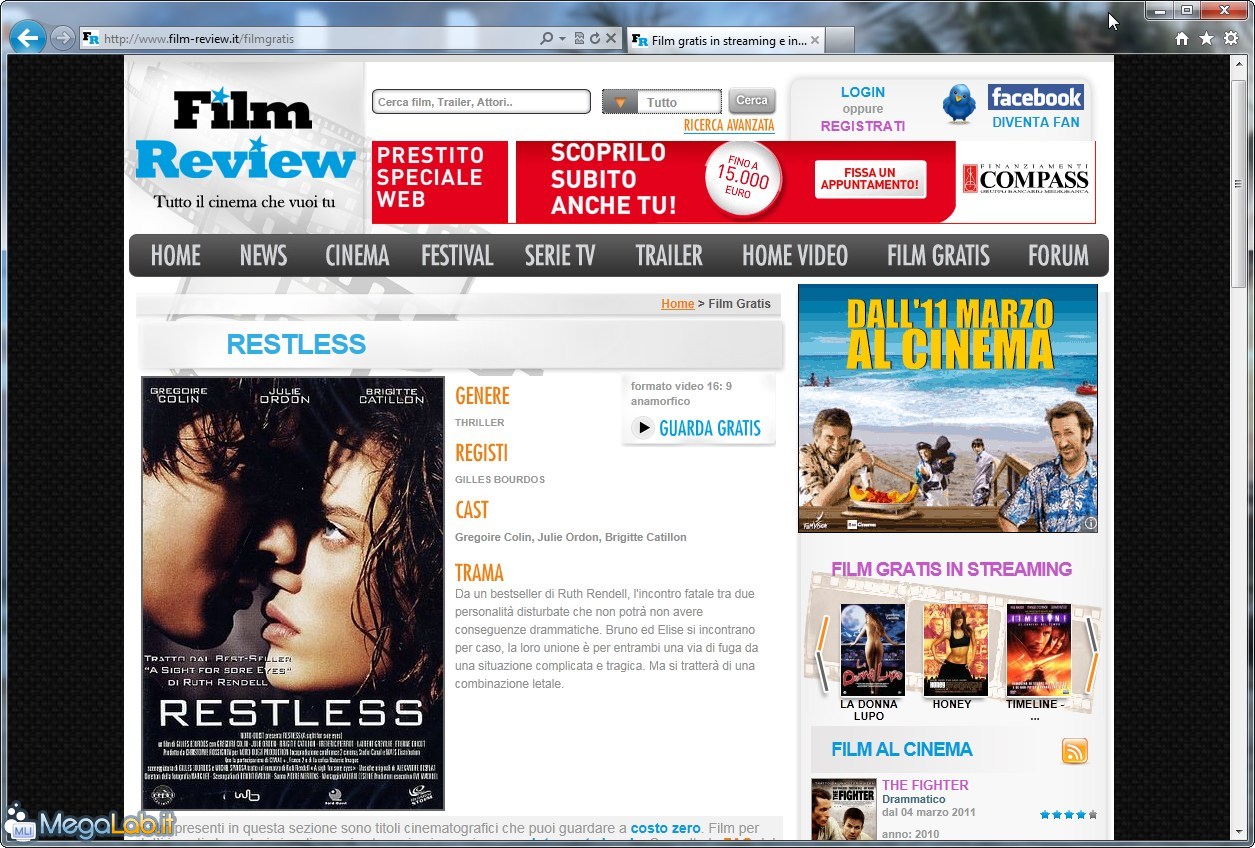
Task: Click the REGISTRATI link
Action: click(862, 126)
